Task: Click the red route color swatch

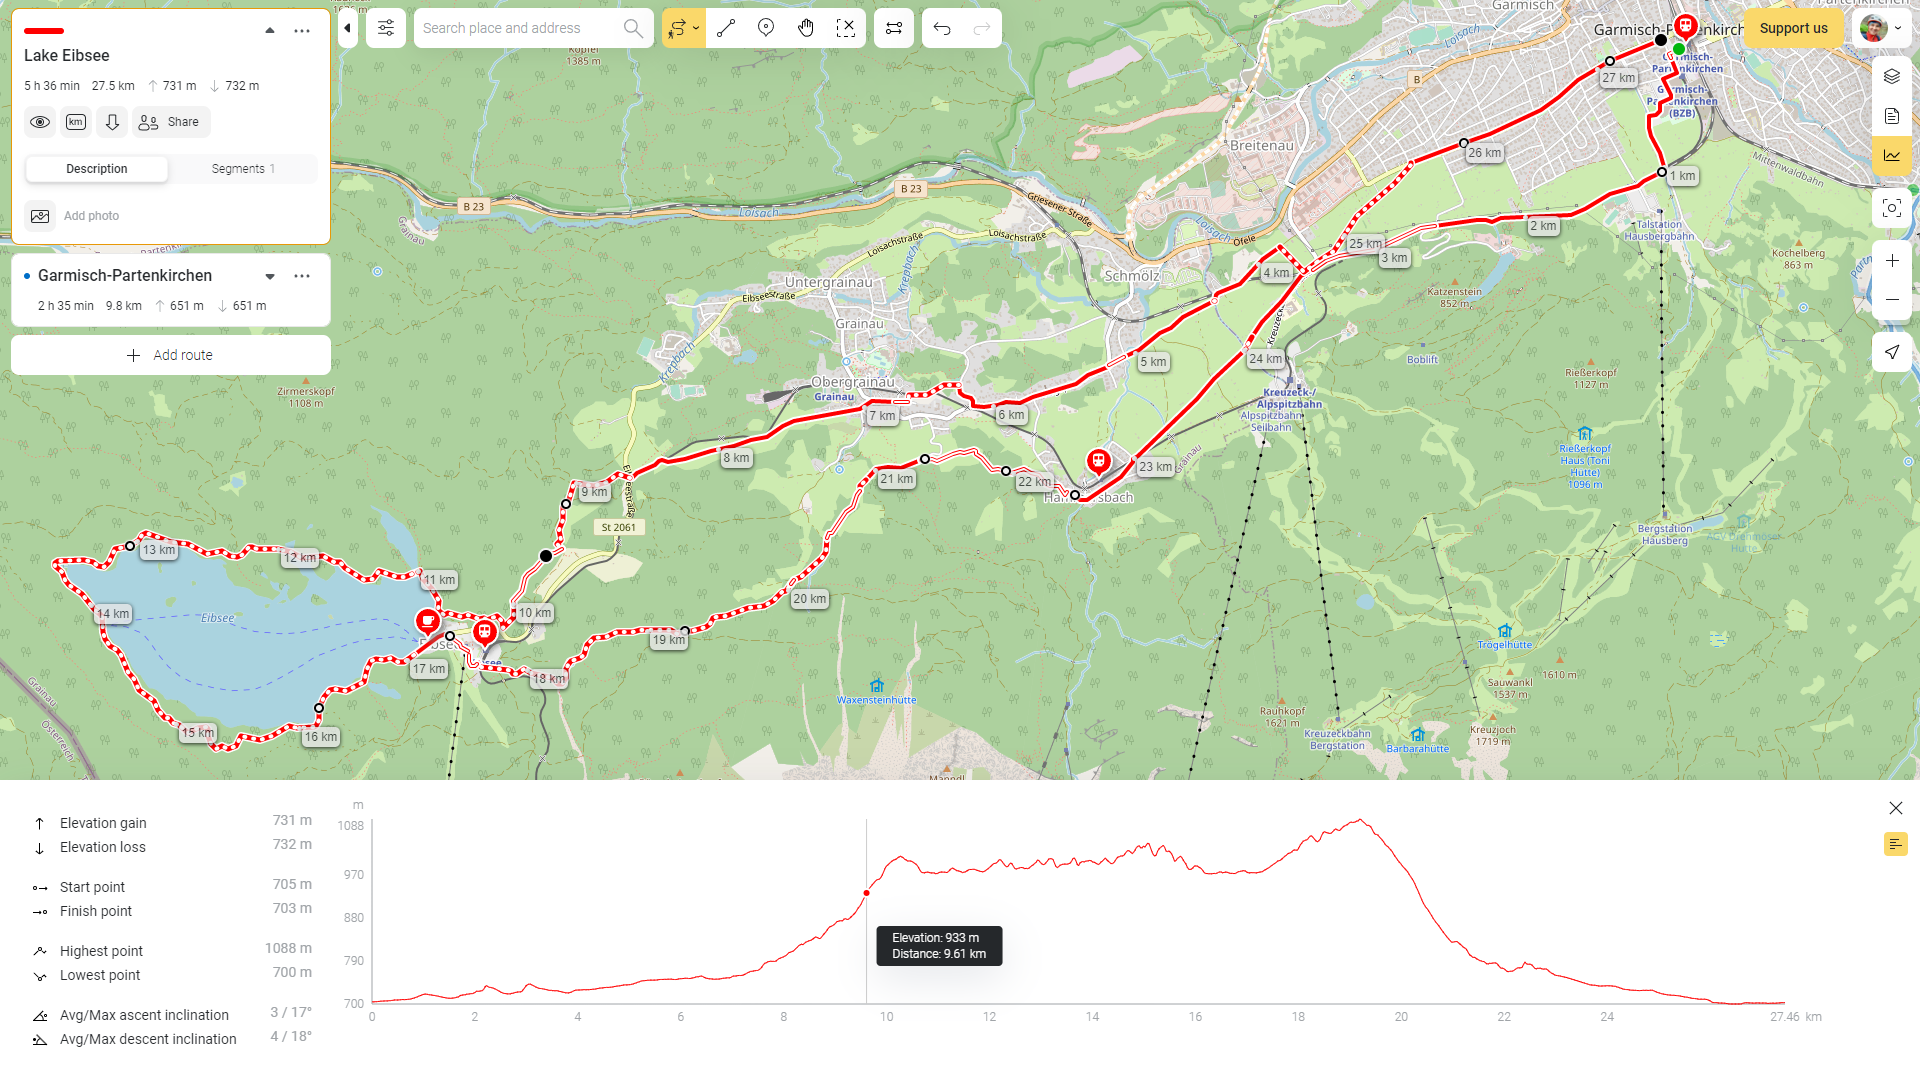Action: pyautogui.click(x=44, y=31)
